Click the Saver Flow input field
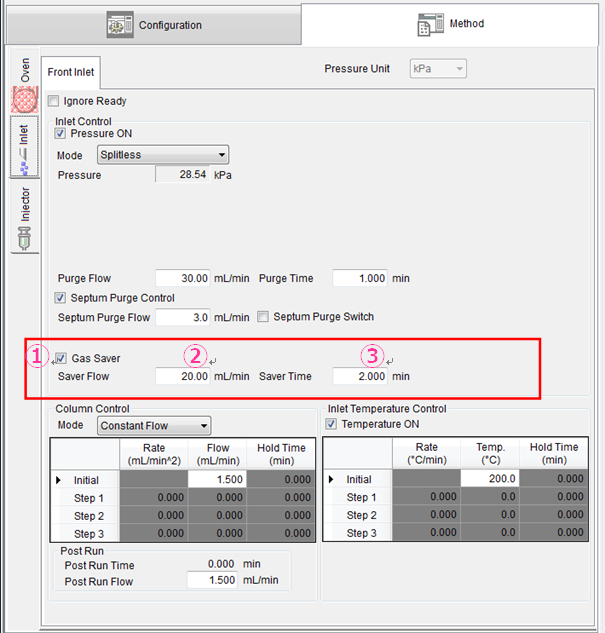 (183, 377)
